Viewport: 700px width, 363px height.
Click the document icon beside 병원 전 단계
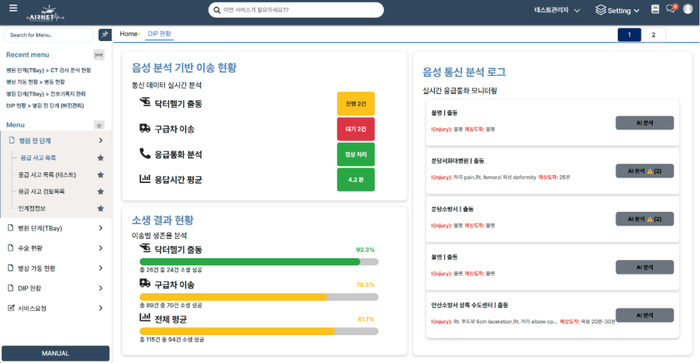click(12, 140)
